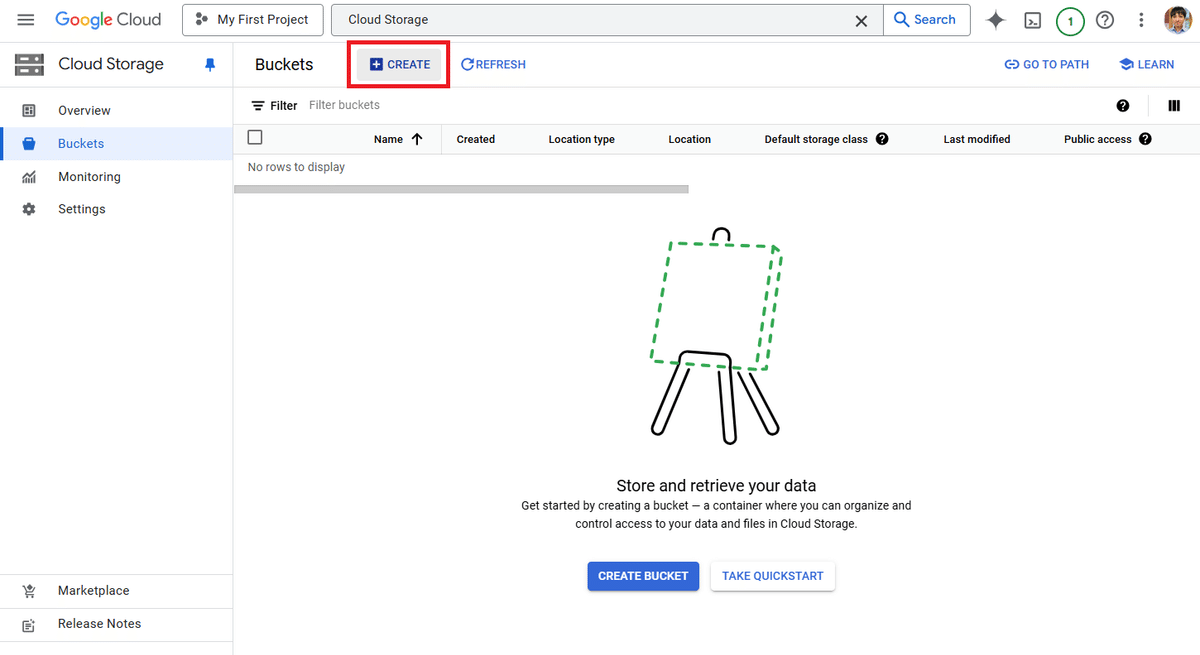Click the Google Cloud logo
The width and height of the screenshot is (1200, 655).
click(x=108, y=20)
